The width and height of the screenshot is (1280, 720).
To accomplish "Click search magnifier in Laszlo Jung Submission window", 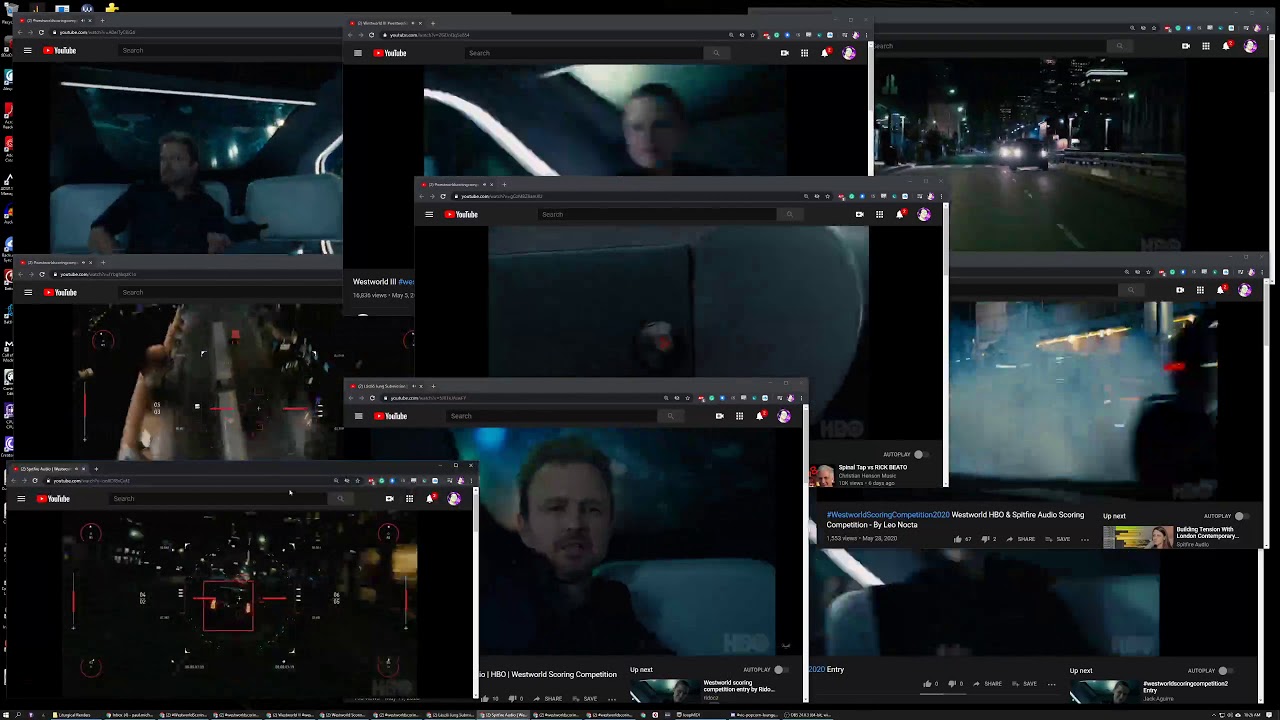I will [670, 416].
